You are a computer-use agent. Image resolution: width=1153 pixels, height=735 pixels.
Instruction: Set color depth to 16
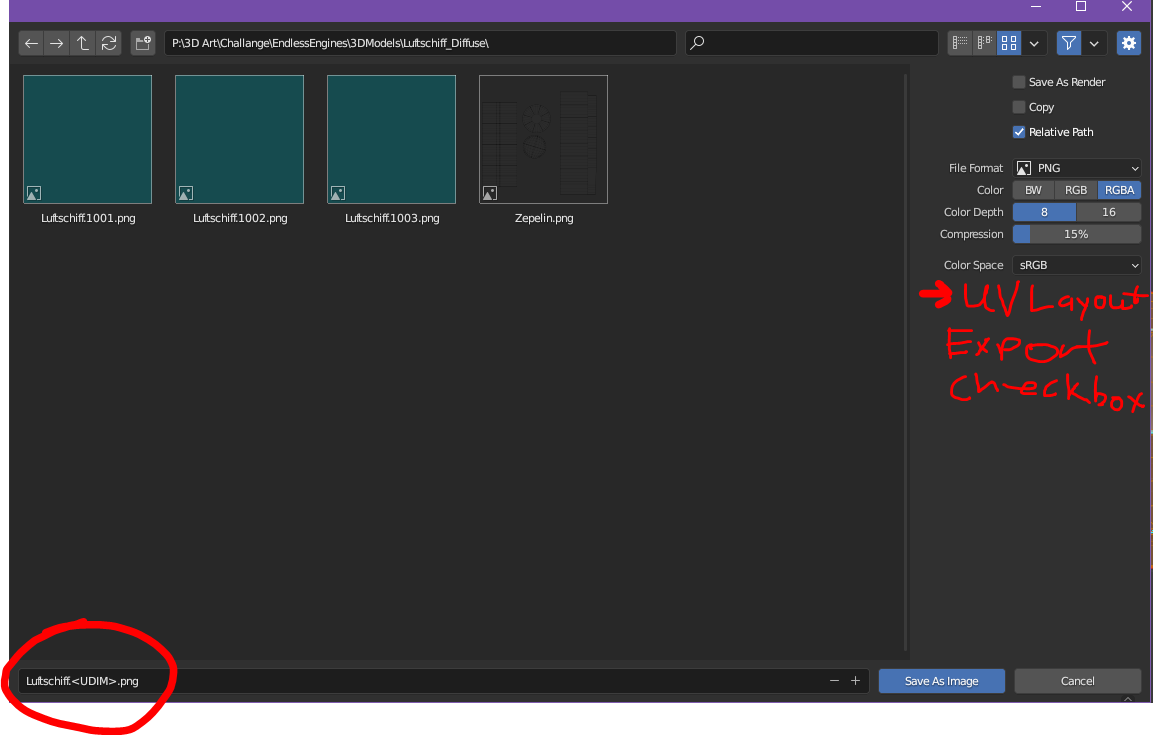(x=1109, y=212)
